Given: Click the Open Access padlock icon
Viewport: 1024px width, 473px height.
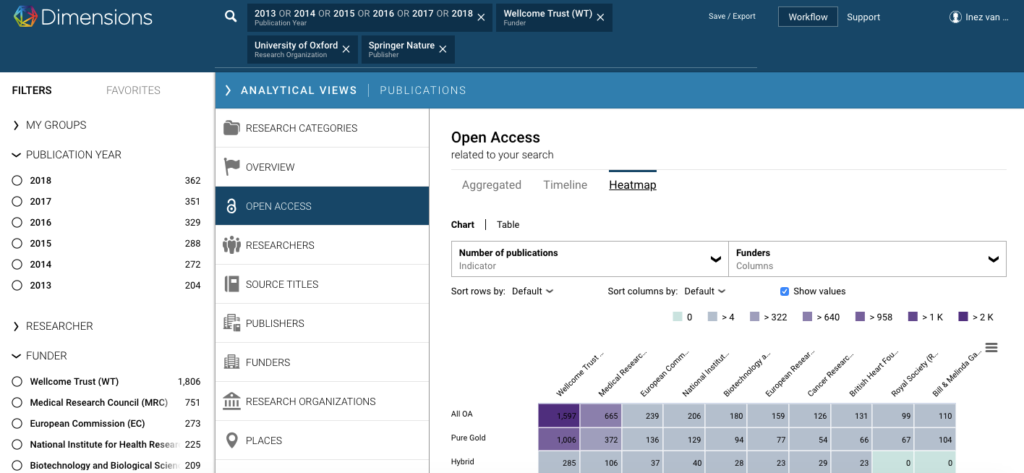Looking at the screenshot, I should pos(231,206).
